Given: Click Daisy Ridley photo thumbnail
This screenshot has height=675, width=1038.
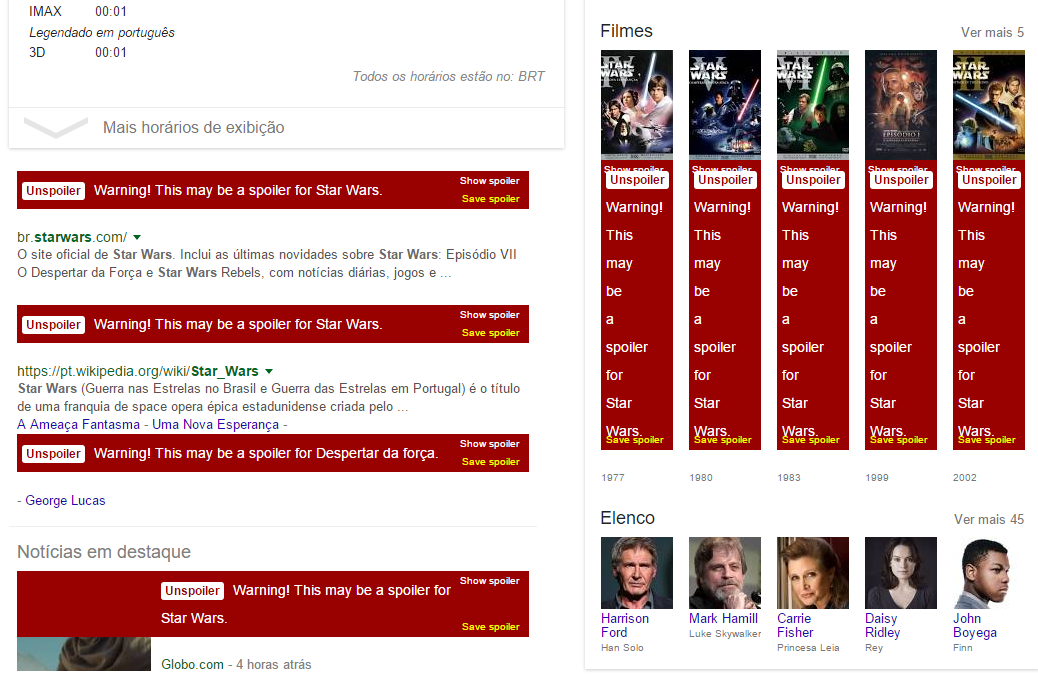Looking at the screenshot, I should point(901,573).
